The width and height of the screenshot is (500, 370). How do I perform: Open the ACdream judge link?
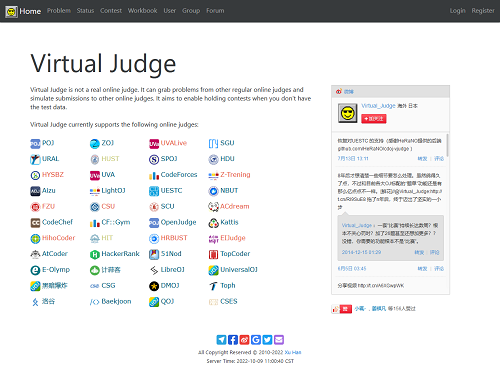coord(235,206)
